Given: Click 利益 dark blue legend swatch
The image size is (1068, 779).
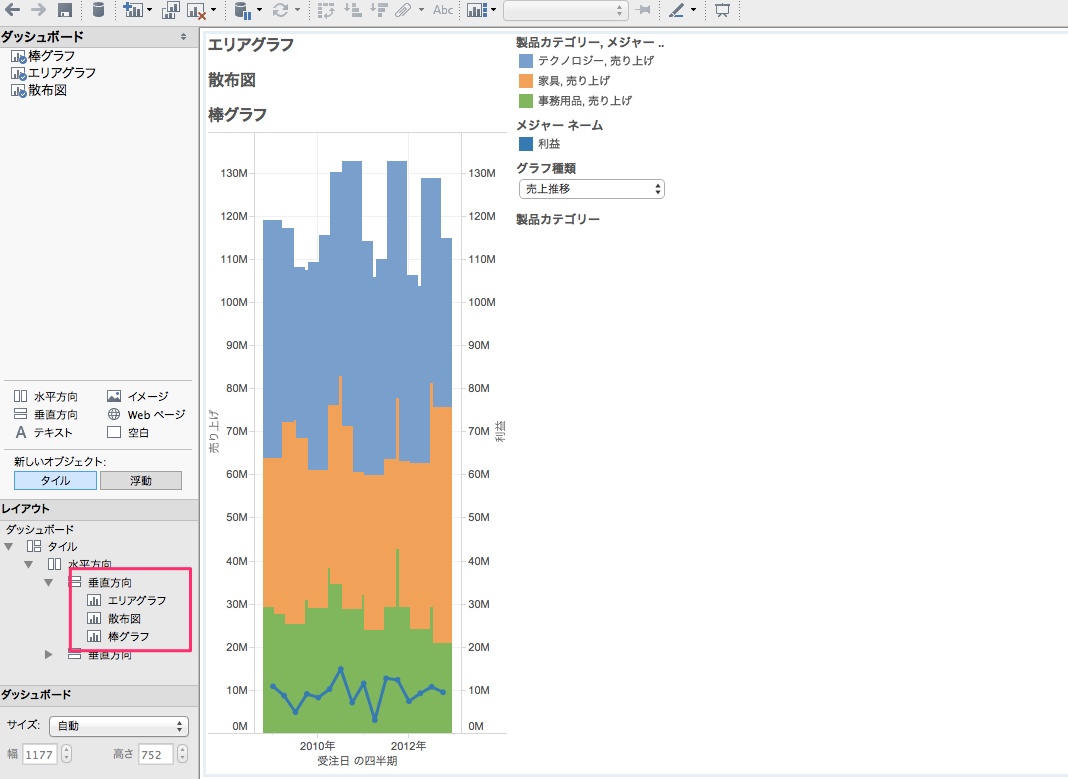Looking at the screenshot, I should pyautogui.click(x=526, y=144).
